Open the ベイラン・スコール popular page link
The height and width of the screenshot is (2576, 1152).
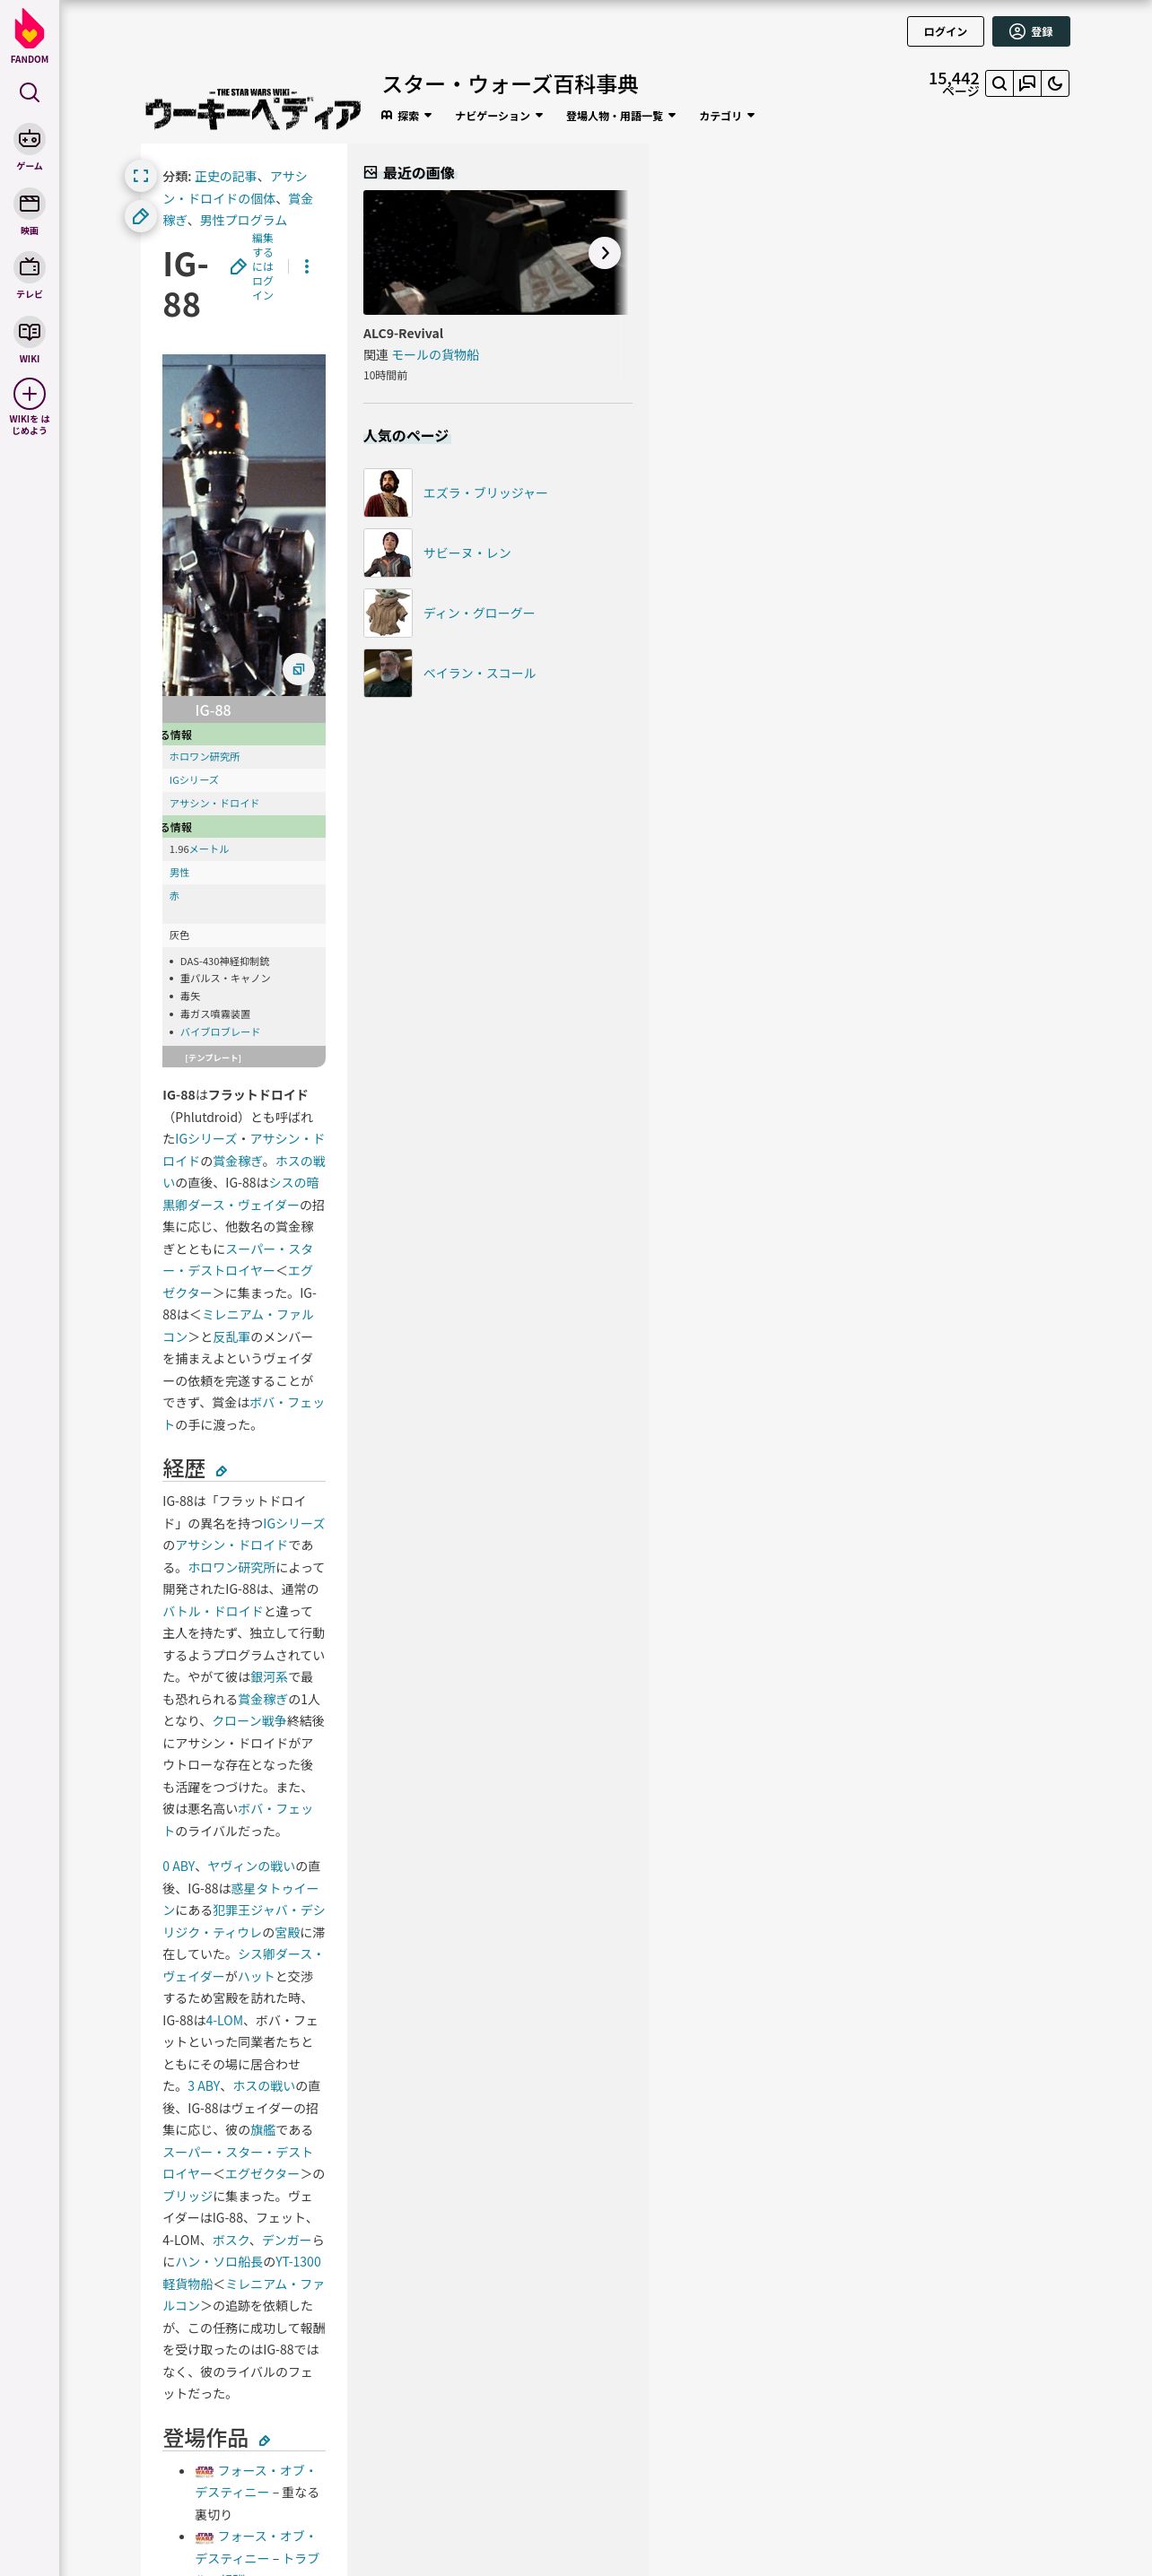pyautogui.click(x=479, y=673)
